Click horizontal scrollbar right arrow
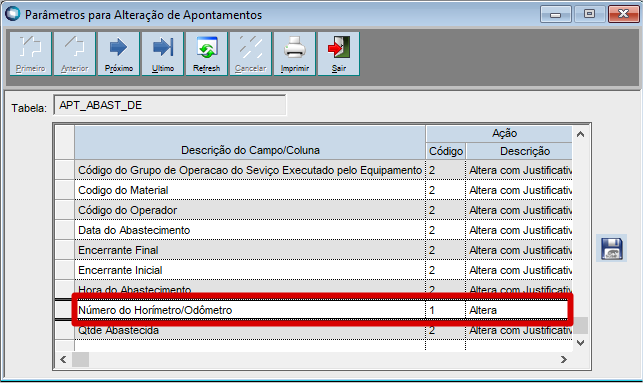The image size is (643, 383). (564, 360)
